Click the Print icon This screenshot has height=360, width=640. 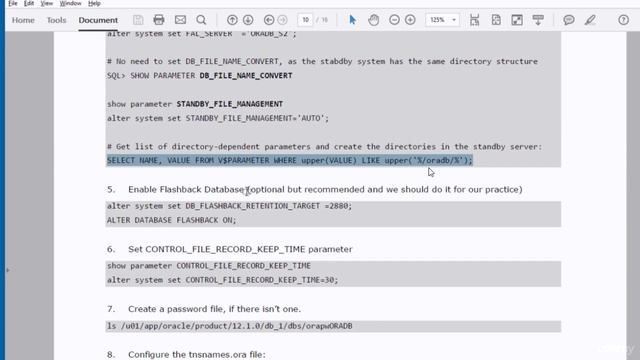coord(159,20)
